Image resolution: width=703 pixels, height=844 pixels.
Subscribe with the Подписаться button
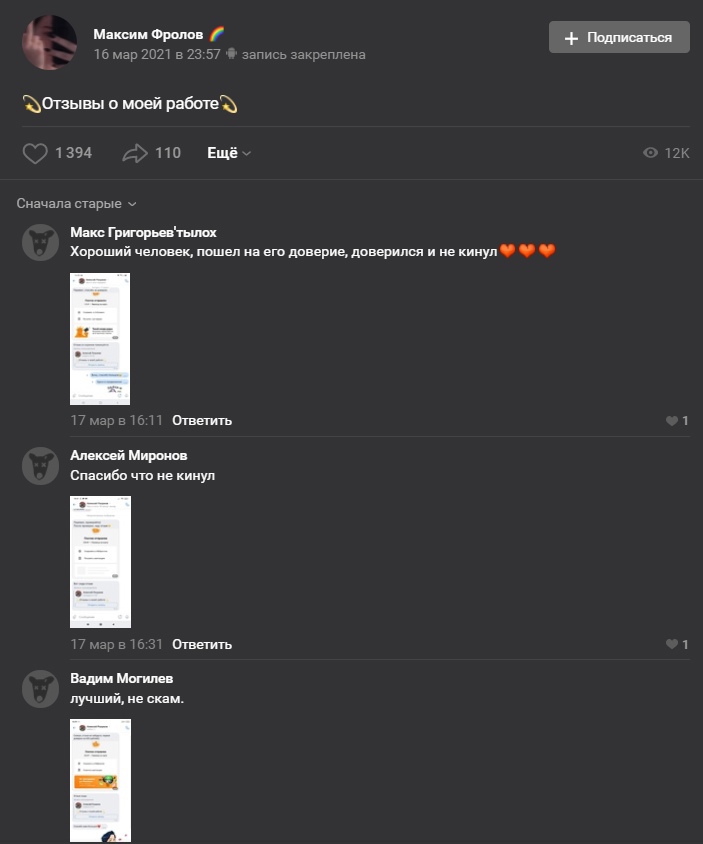(619, 37)
